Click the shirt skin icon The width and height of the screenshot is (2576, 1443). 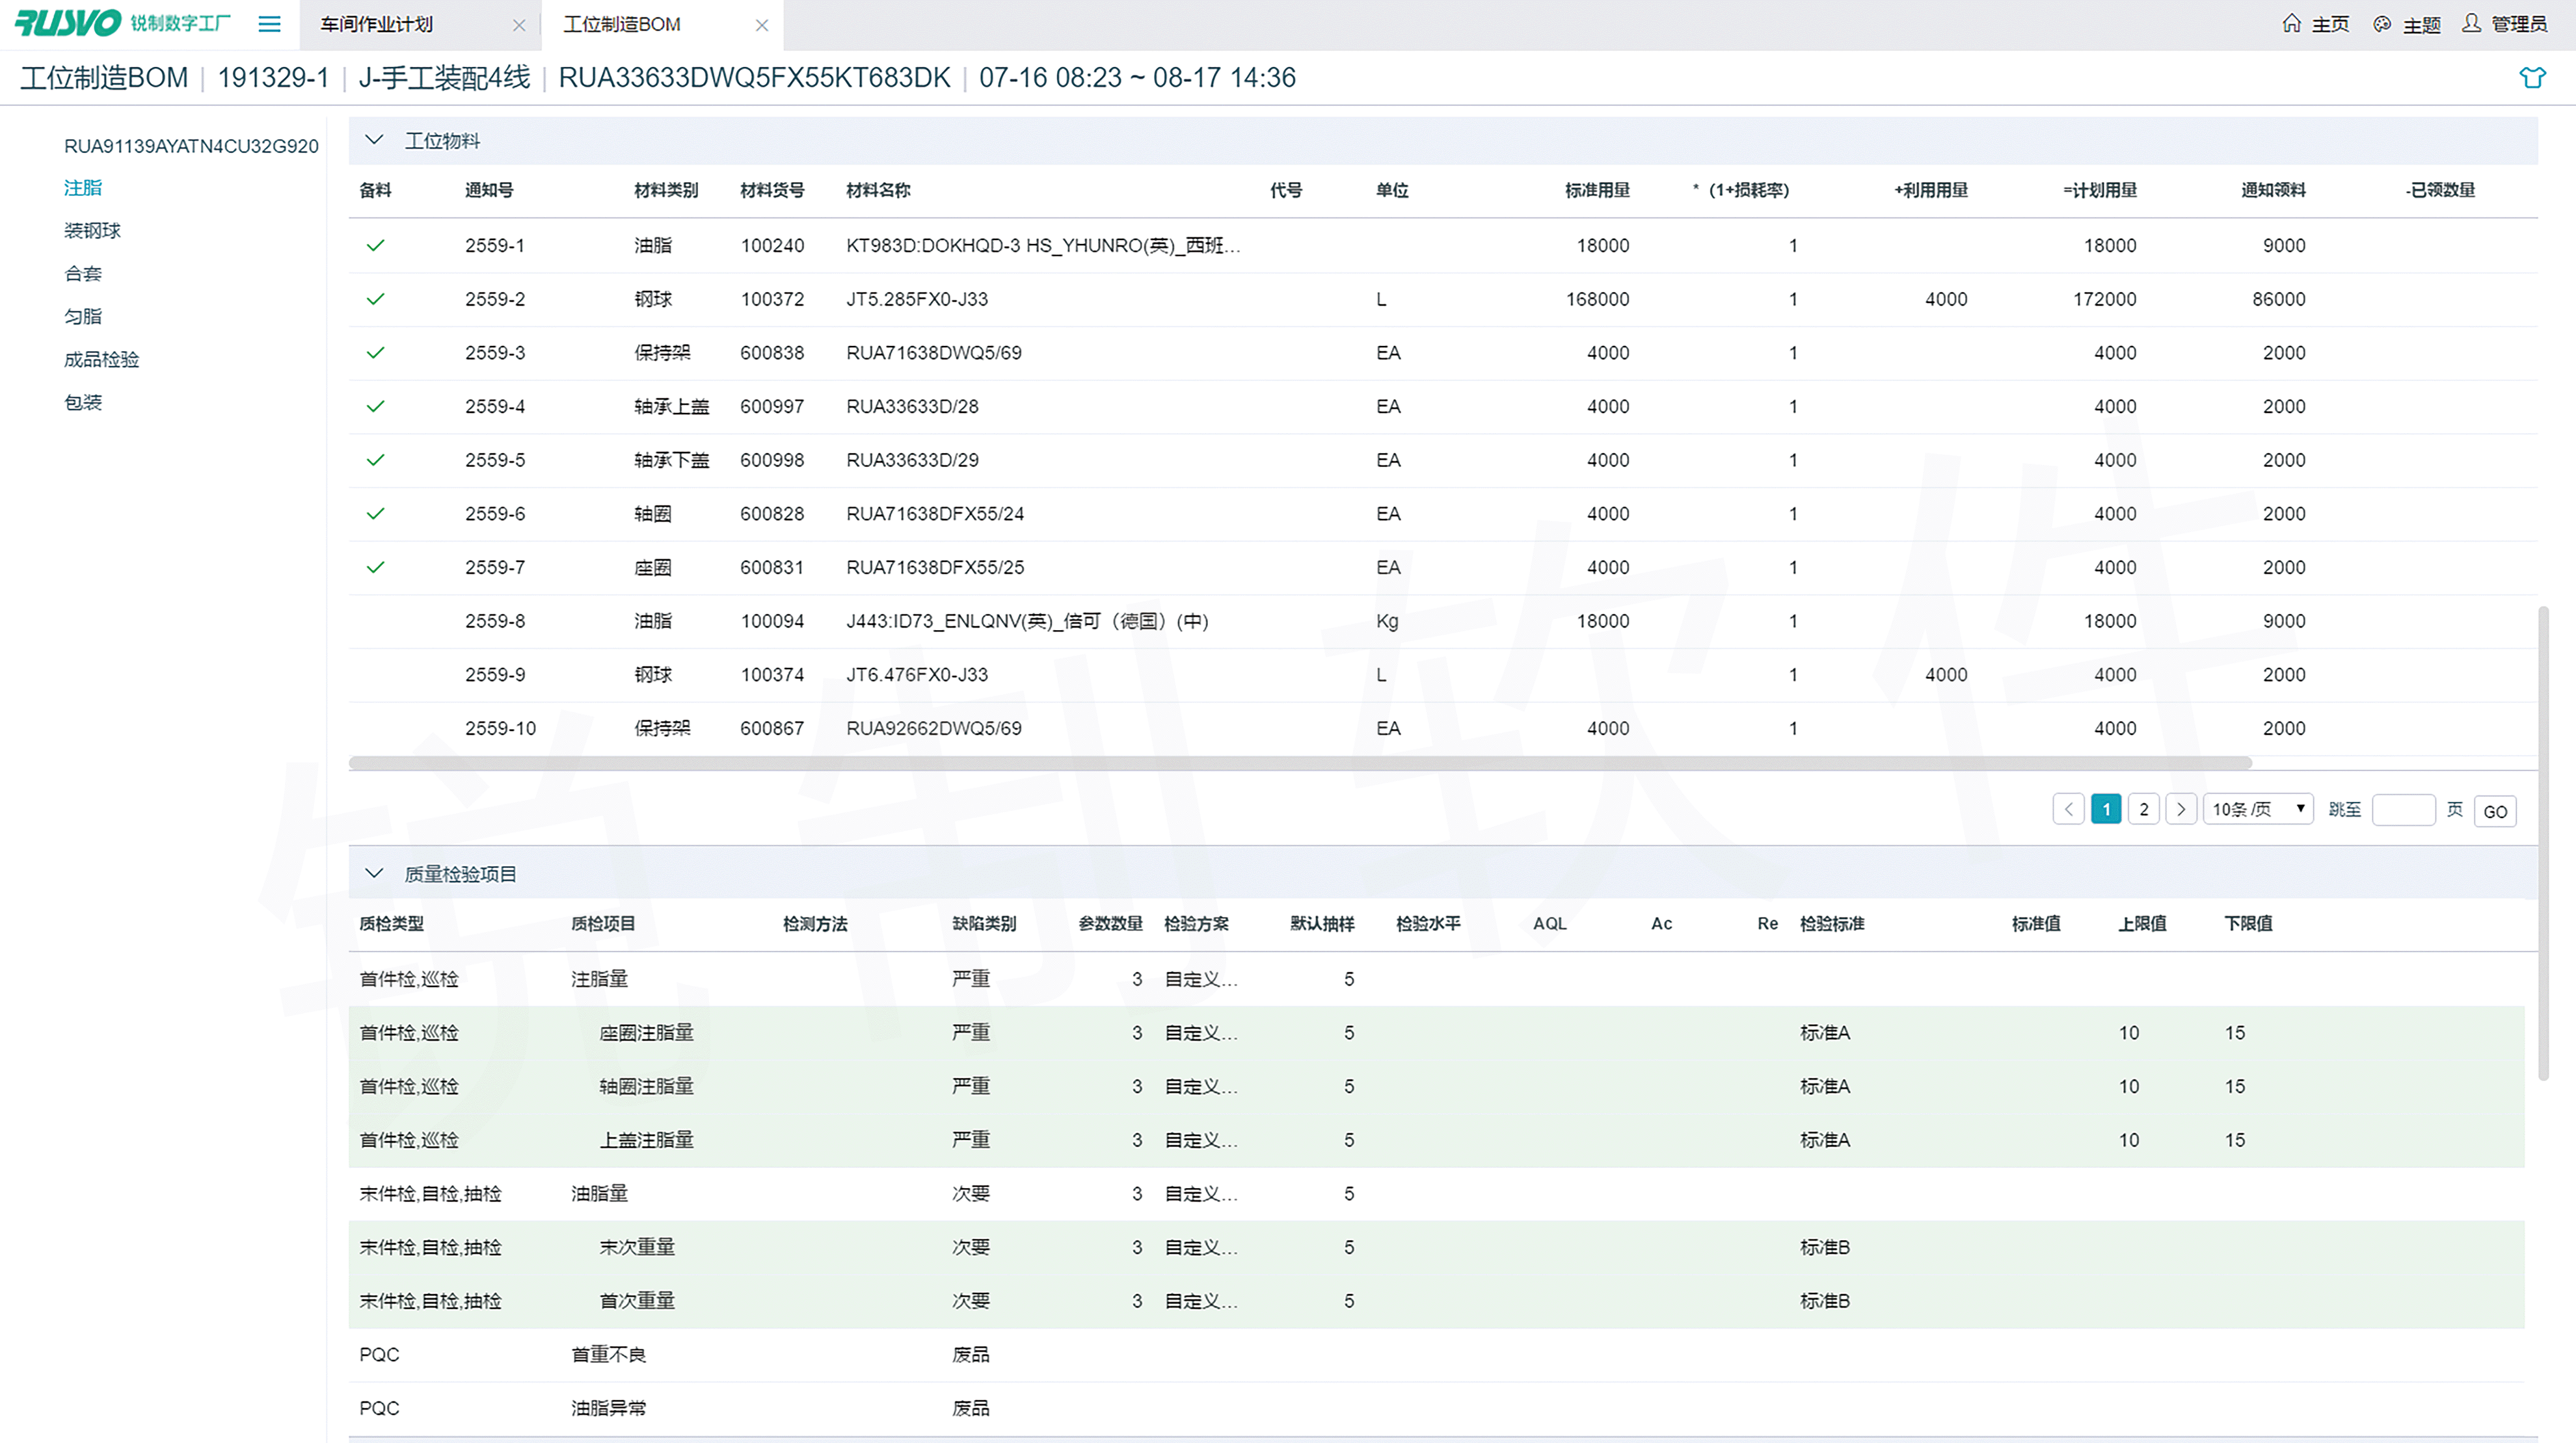2532,77
